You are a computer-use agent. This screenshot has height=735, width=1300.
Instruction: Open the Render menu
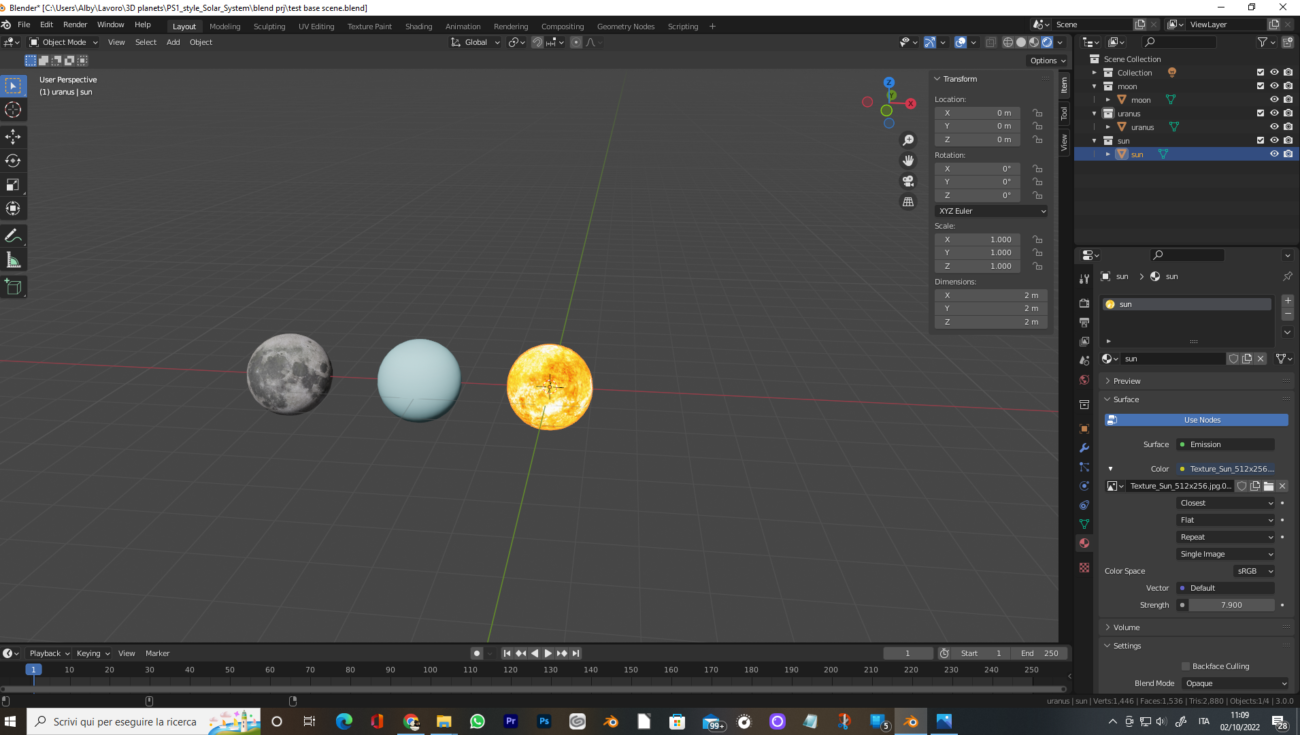click(75, 24)
